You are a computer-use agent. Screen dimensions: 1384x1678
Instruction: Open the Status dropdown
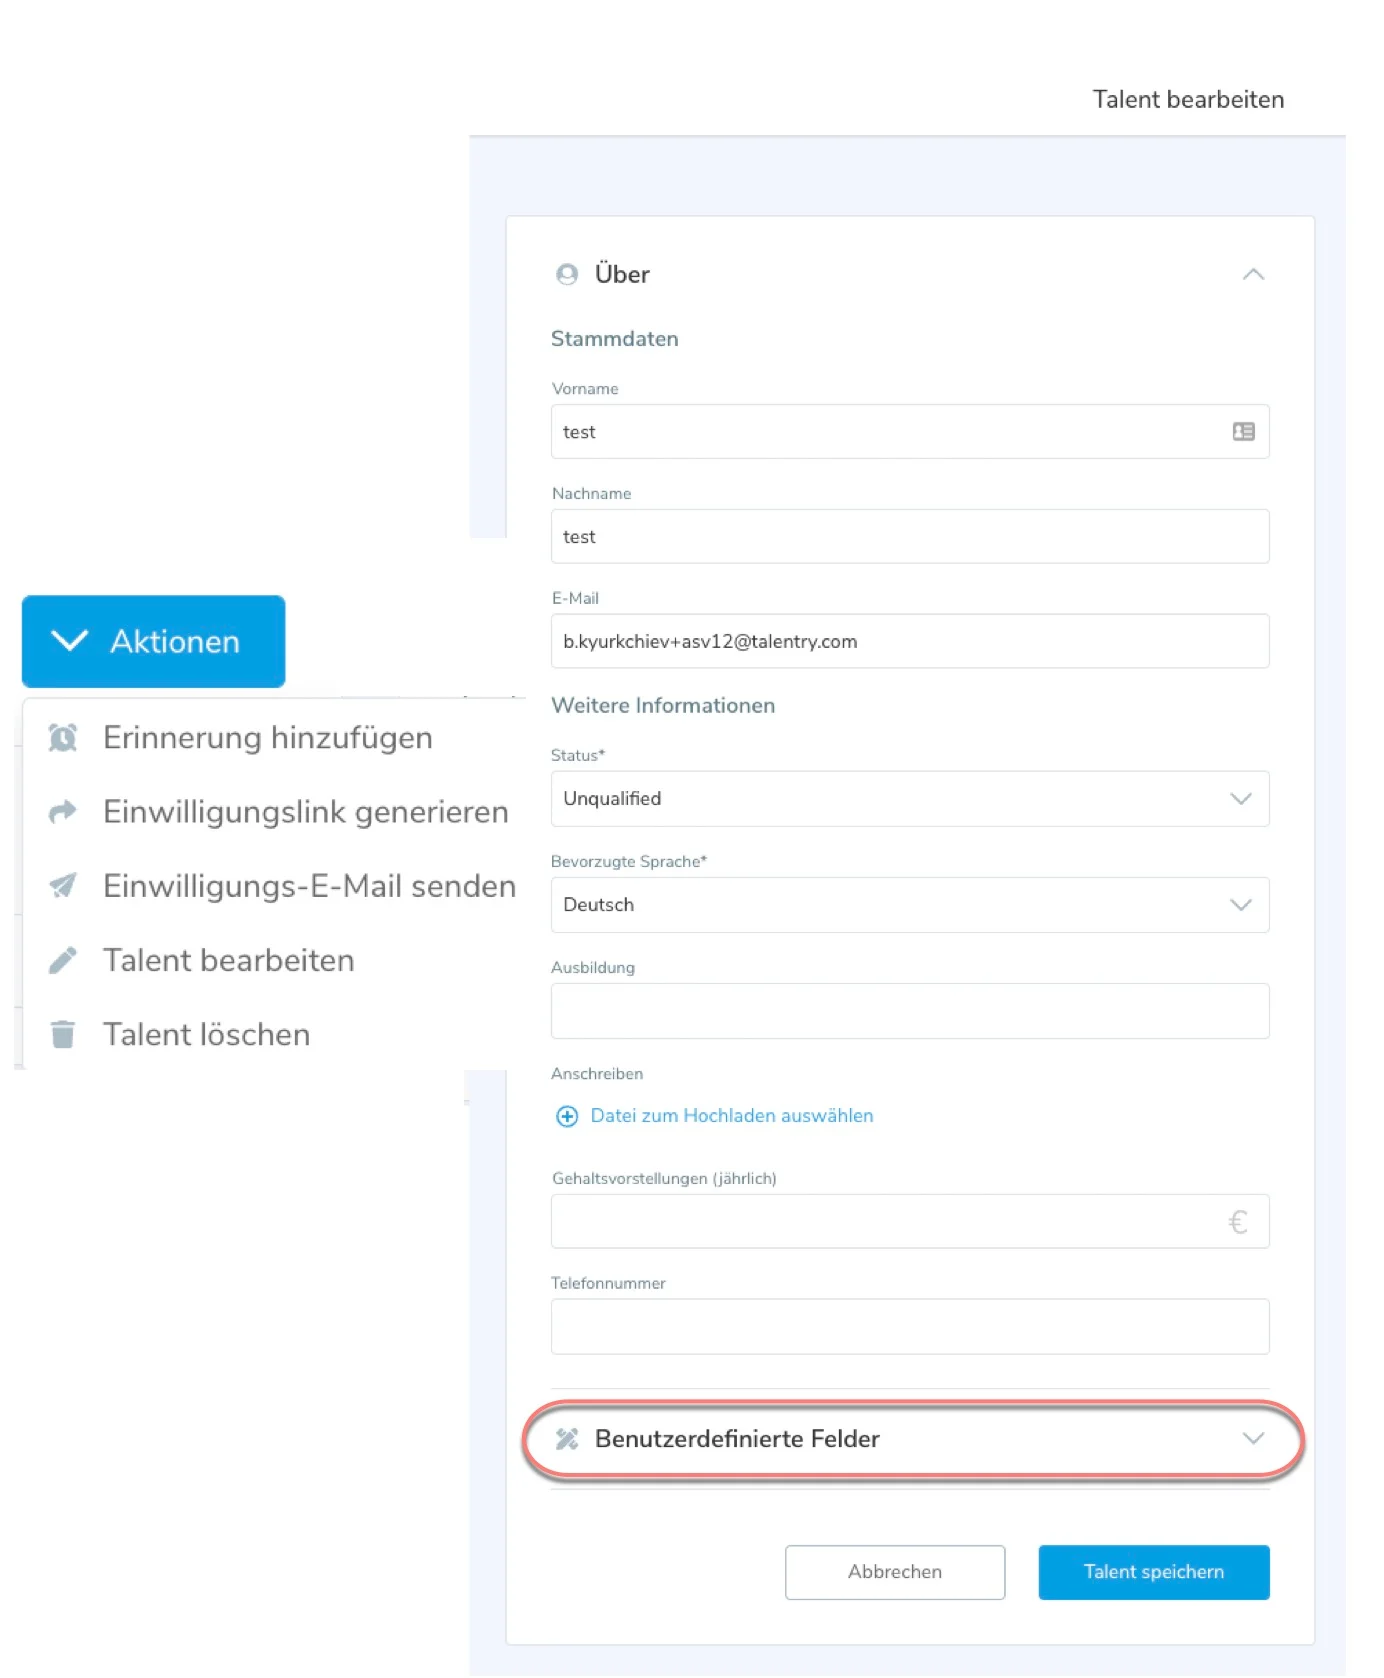tap(909, 799)
